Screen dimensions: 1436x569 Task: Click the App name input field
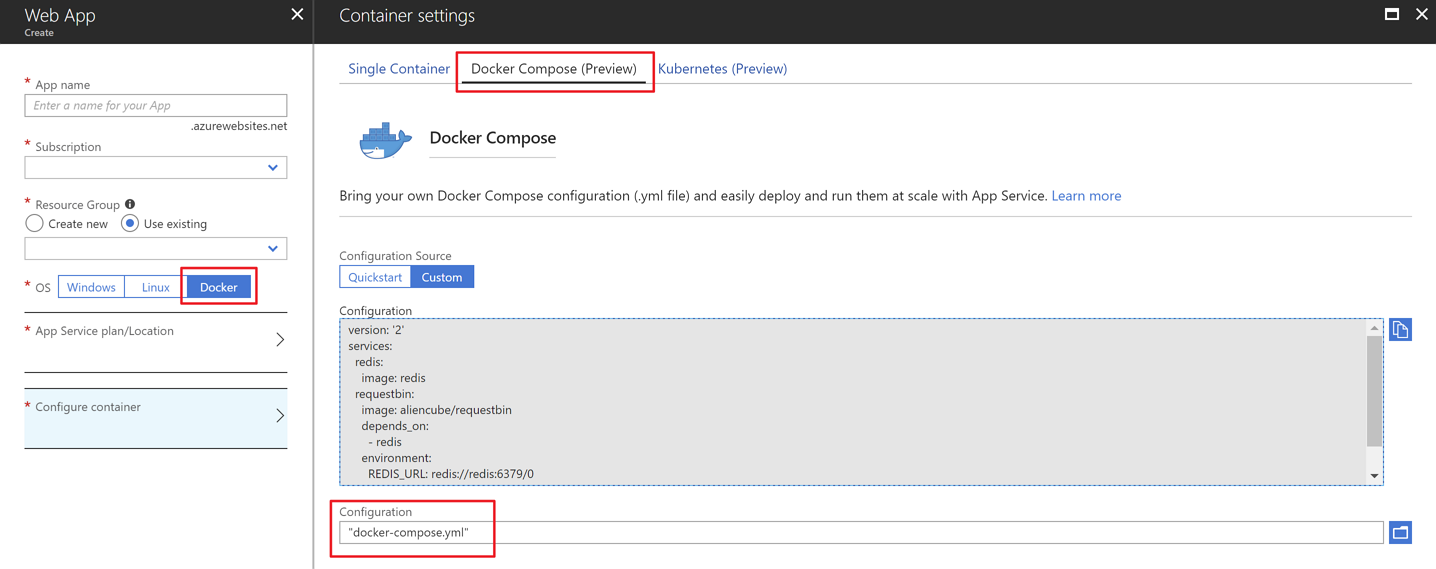[156, 105]
